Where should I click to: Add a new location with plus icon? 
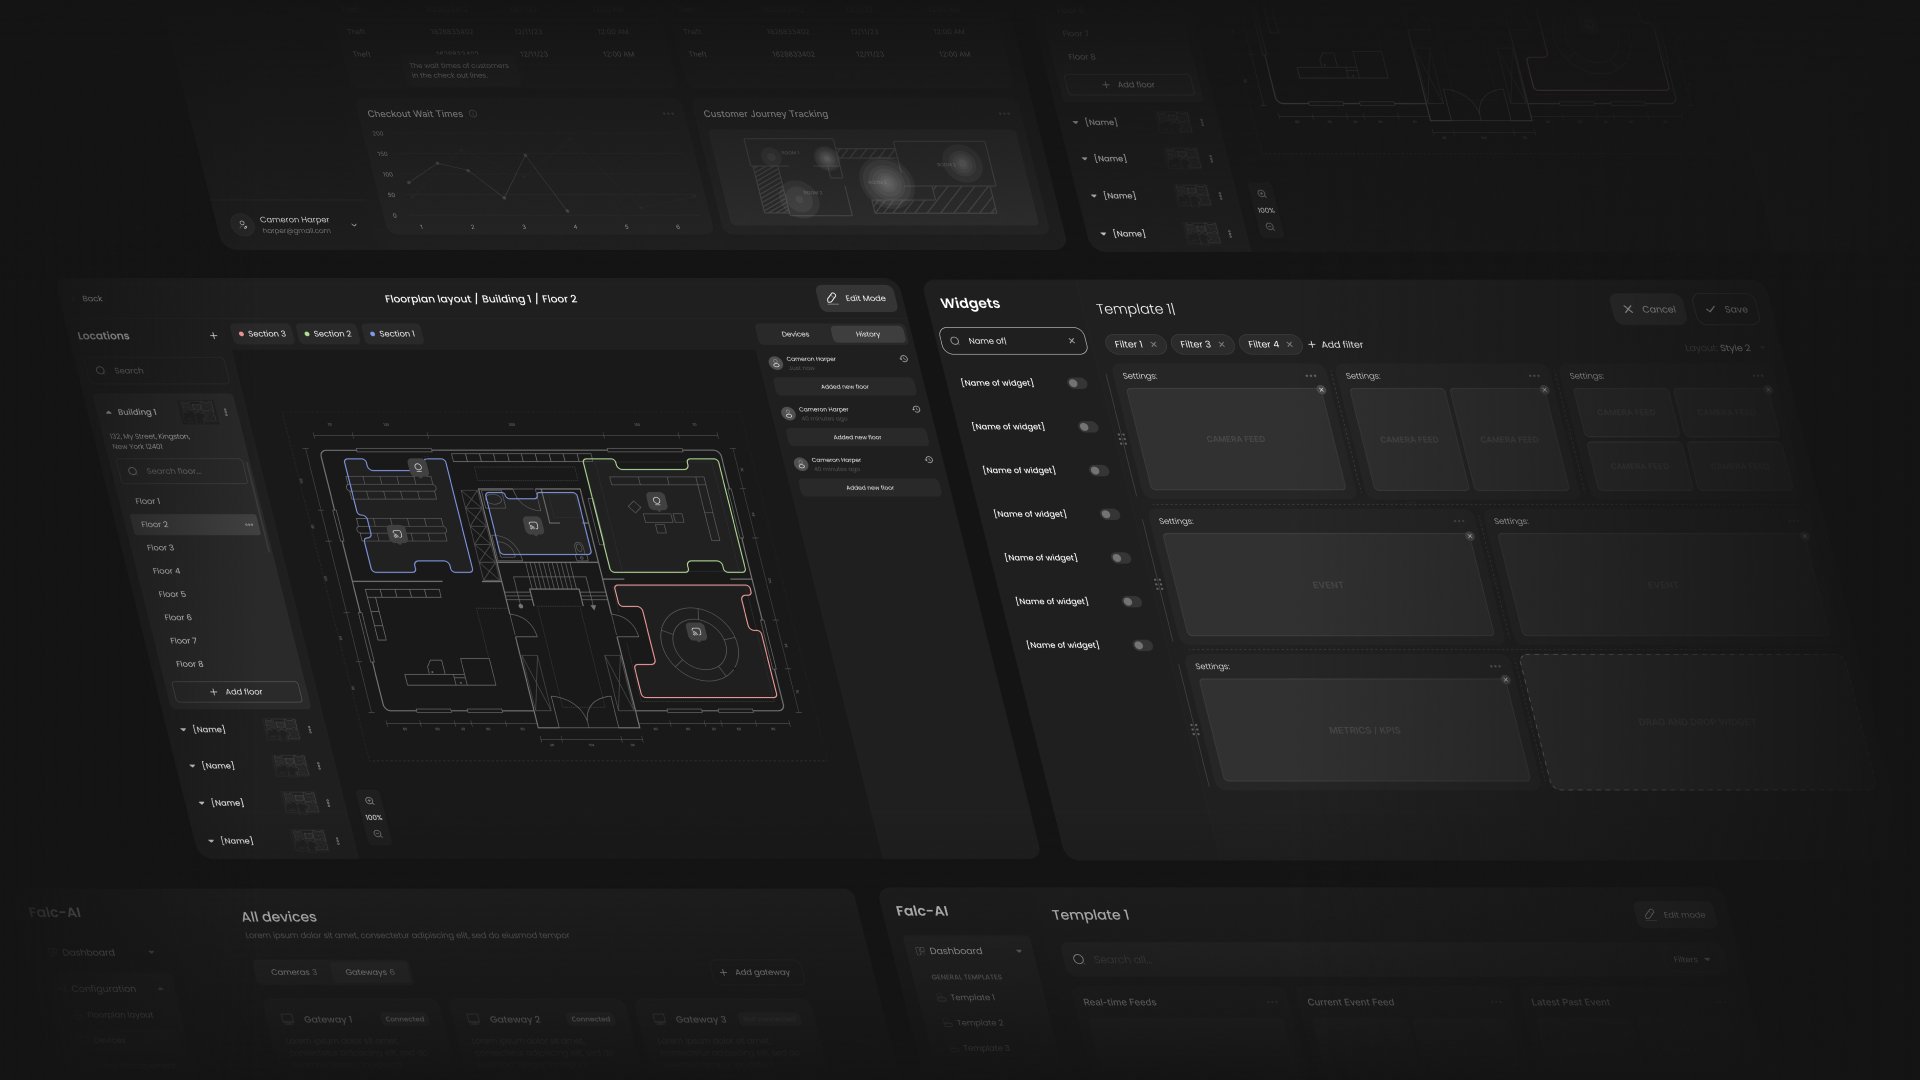coord(213,336)
